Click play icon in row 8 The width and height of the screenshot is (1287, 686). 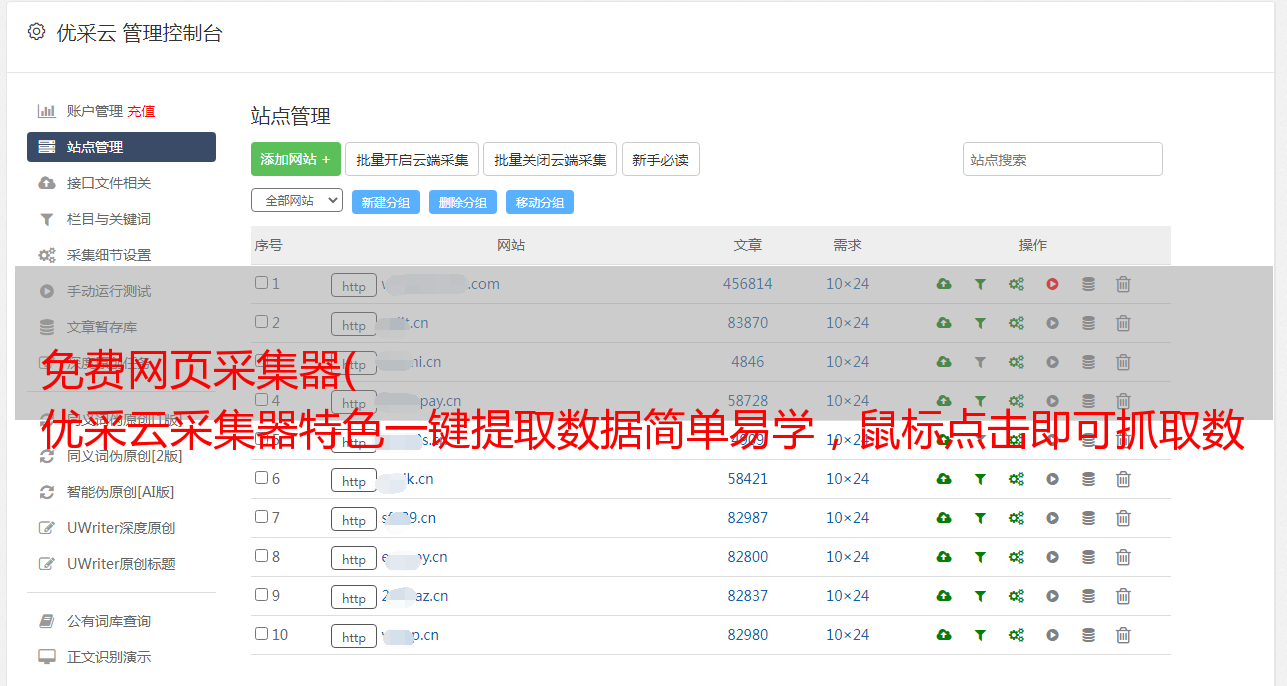pos(1052,557)
